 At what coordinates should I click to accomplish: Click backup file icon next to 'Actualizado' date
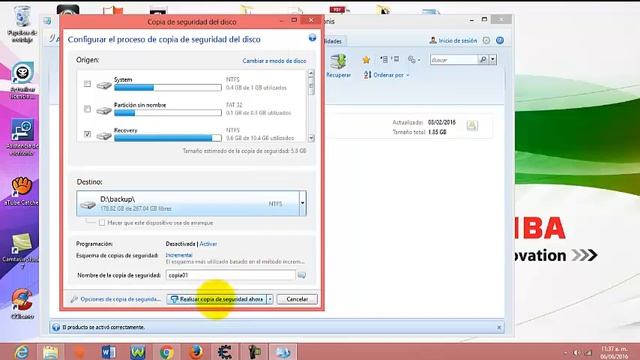(x=472, y=125)
